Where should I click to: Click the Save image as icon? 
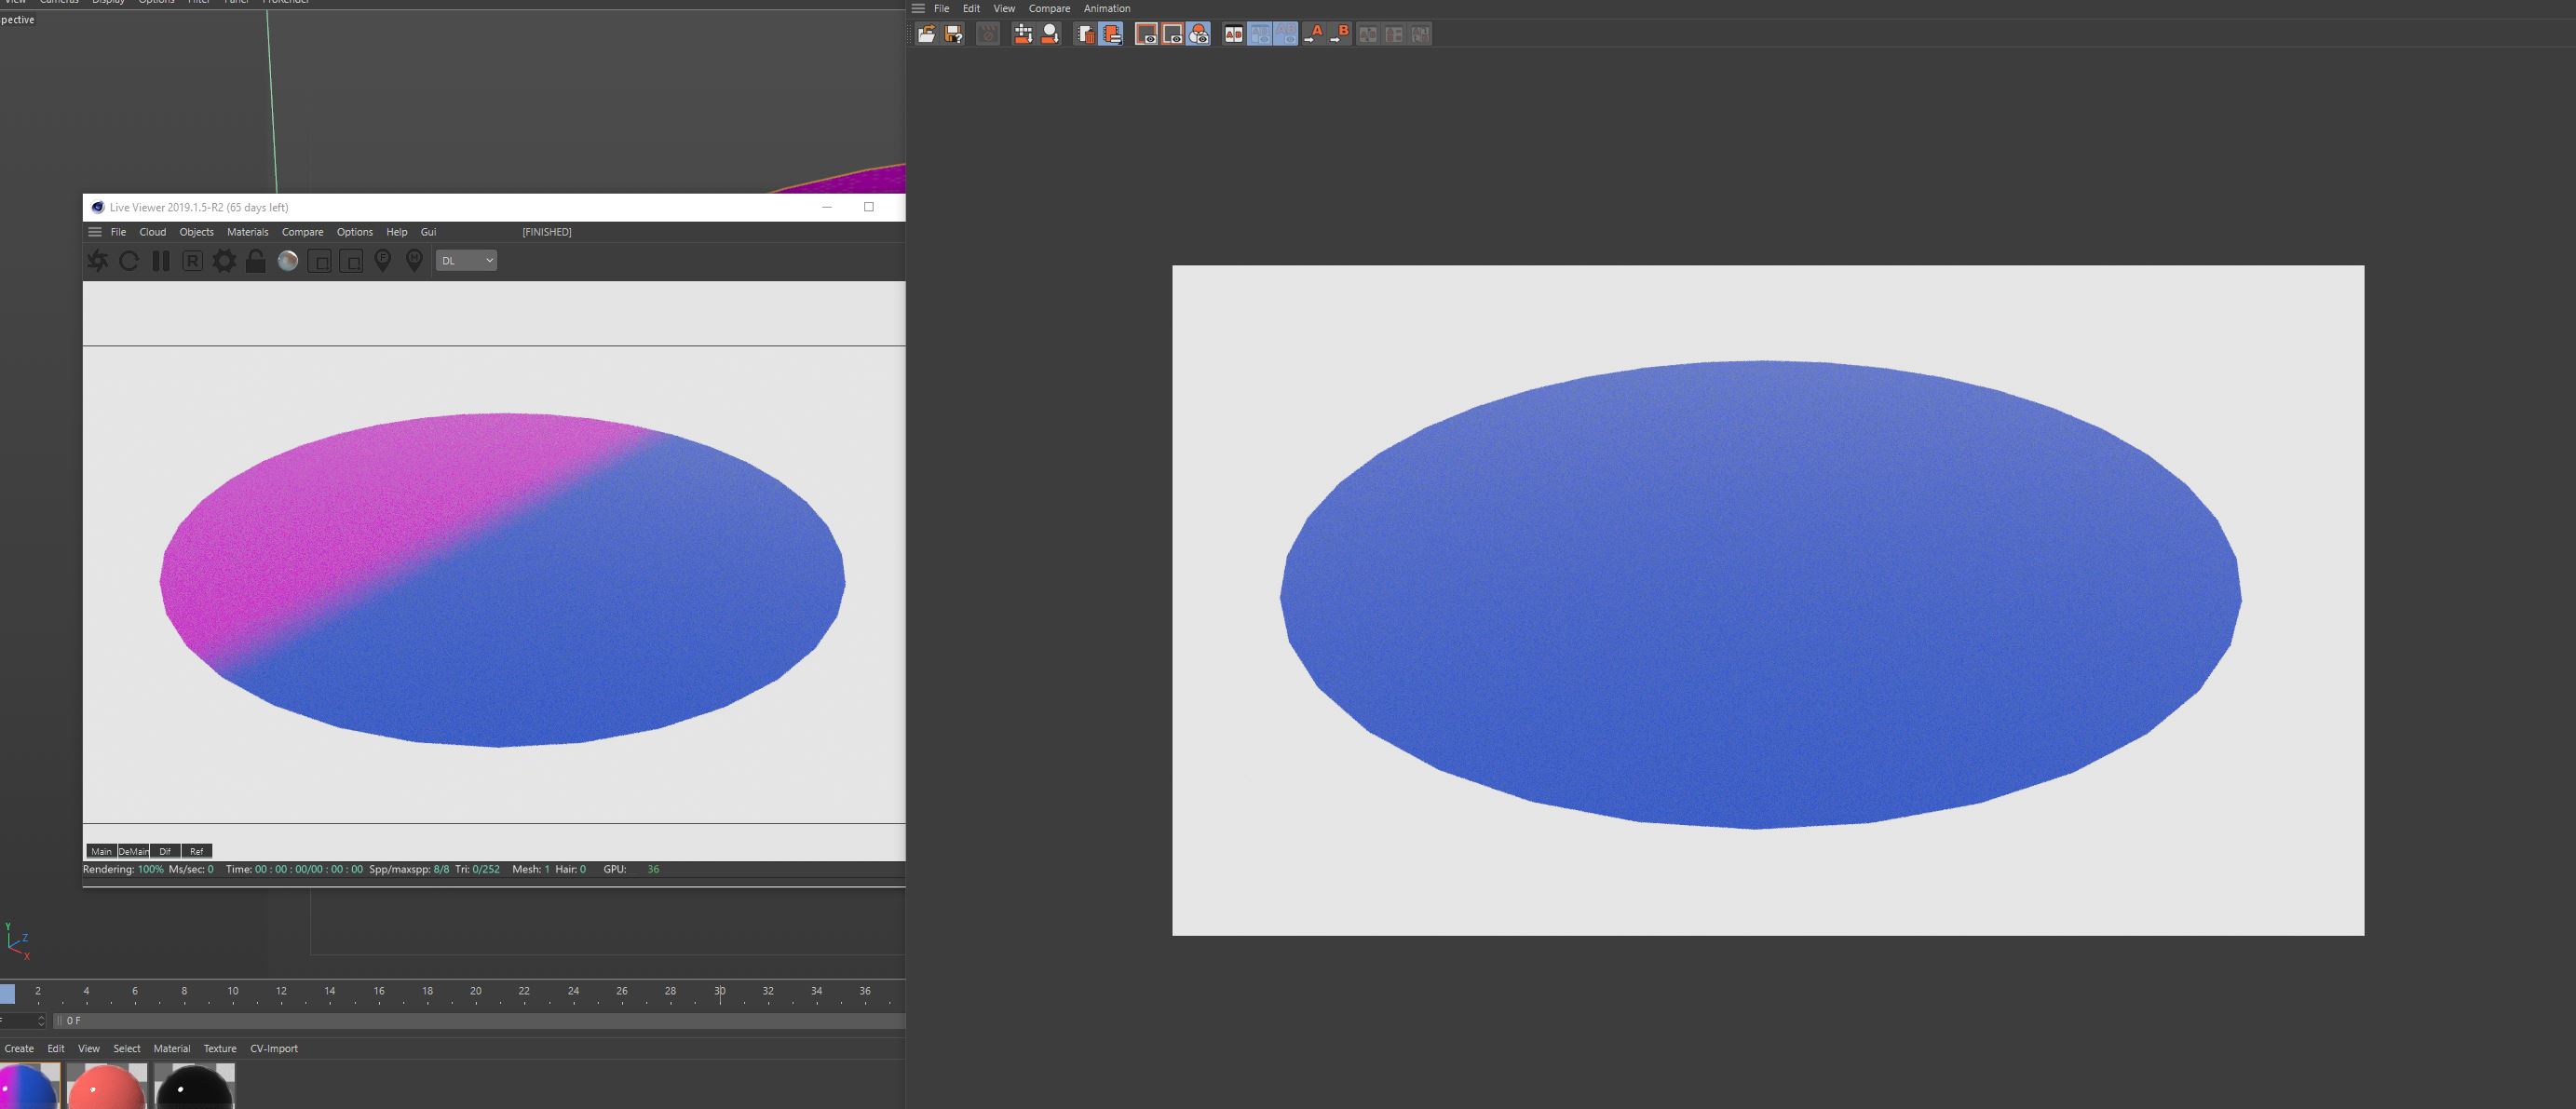pyautogui.click(x=954, y=34)
